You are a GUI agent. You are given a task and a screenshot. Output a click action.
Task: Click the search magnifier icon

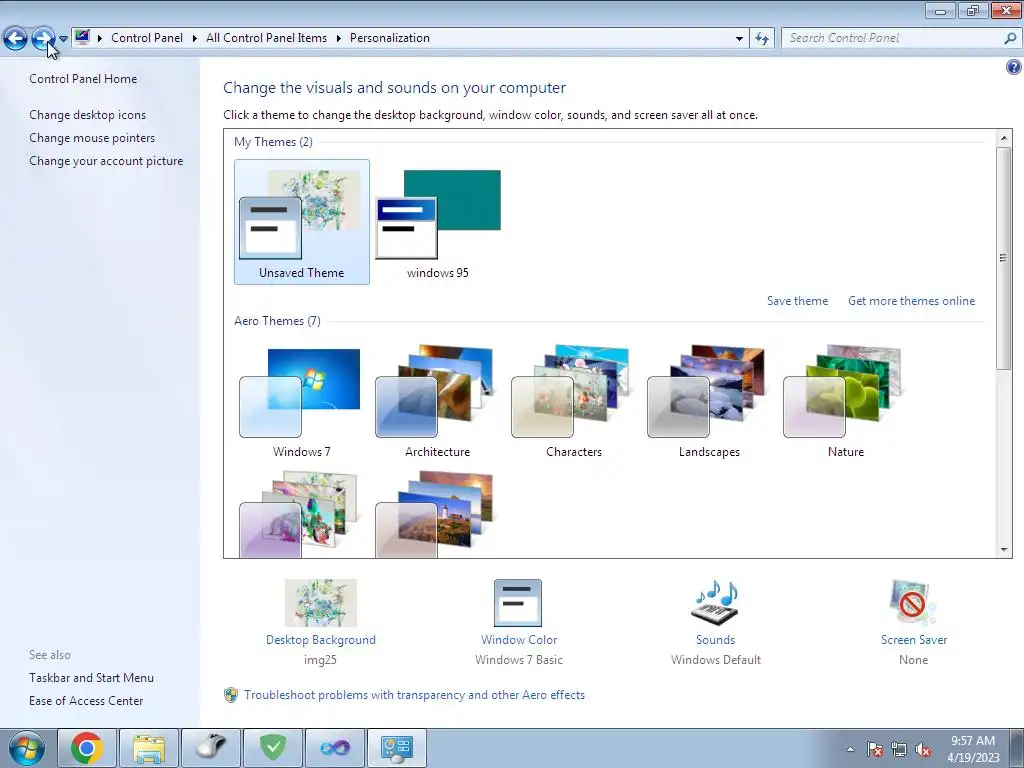(1010, 38)
